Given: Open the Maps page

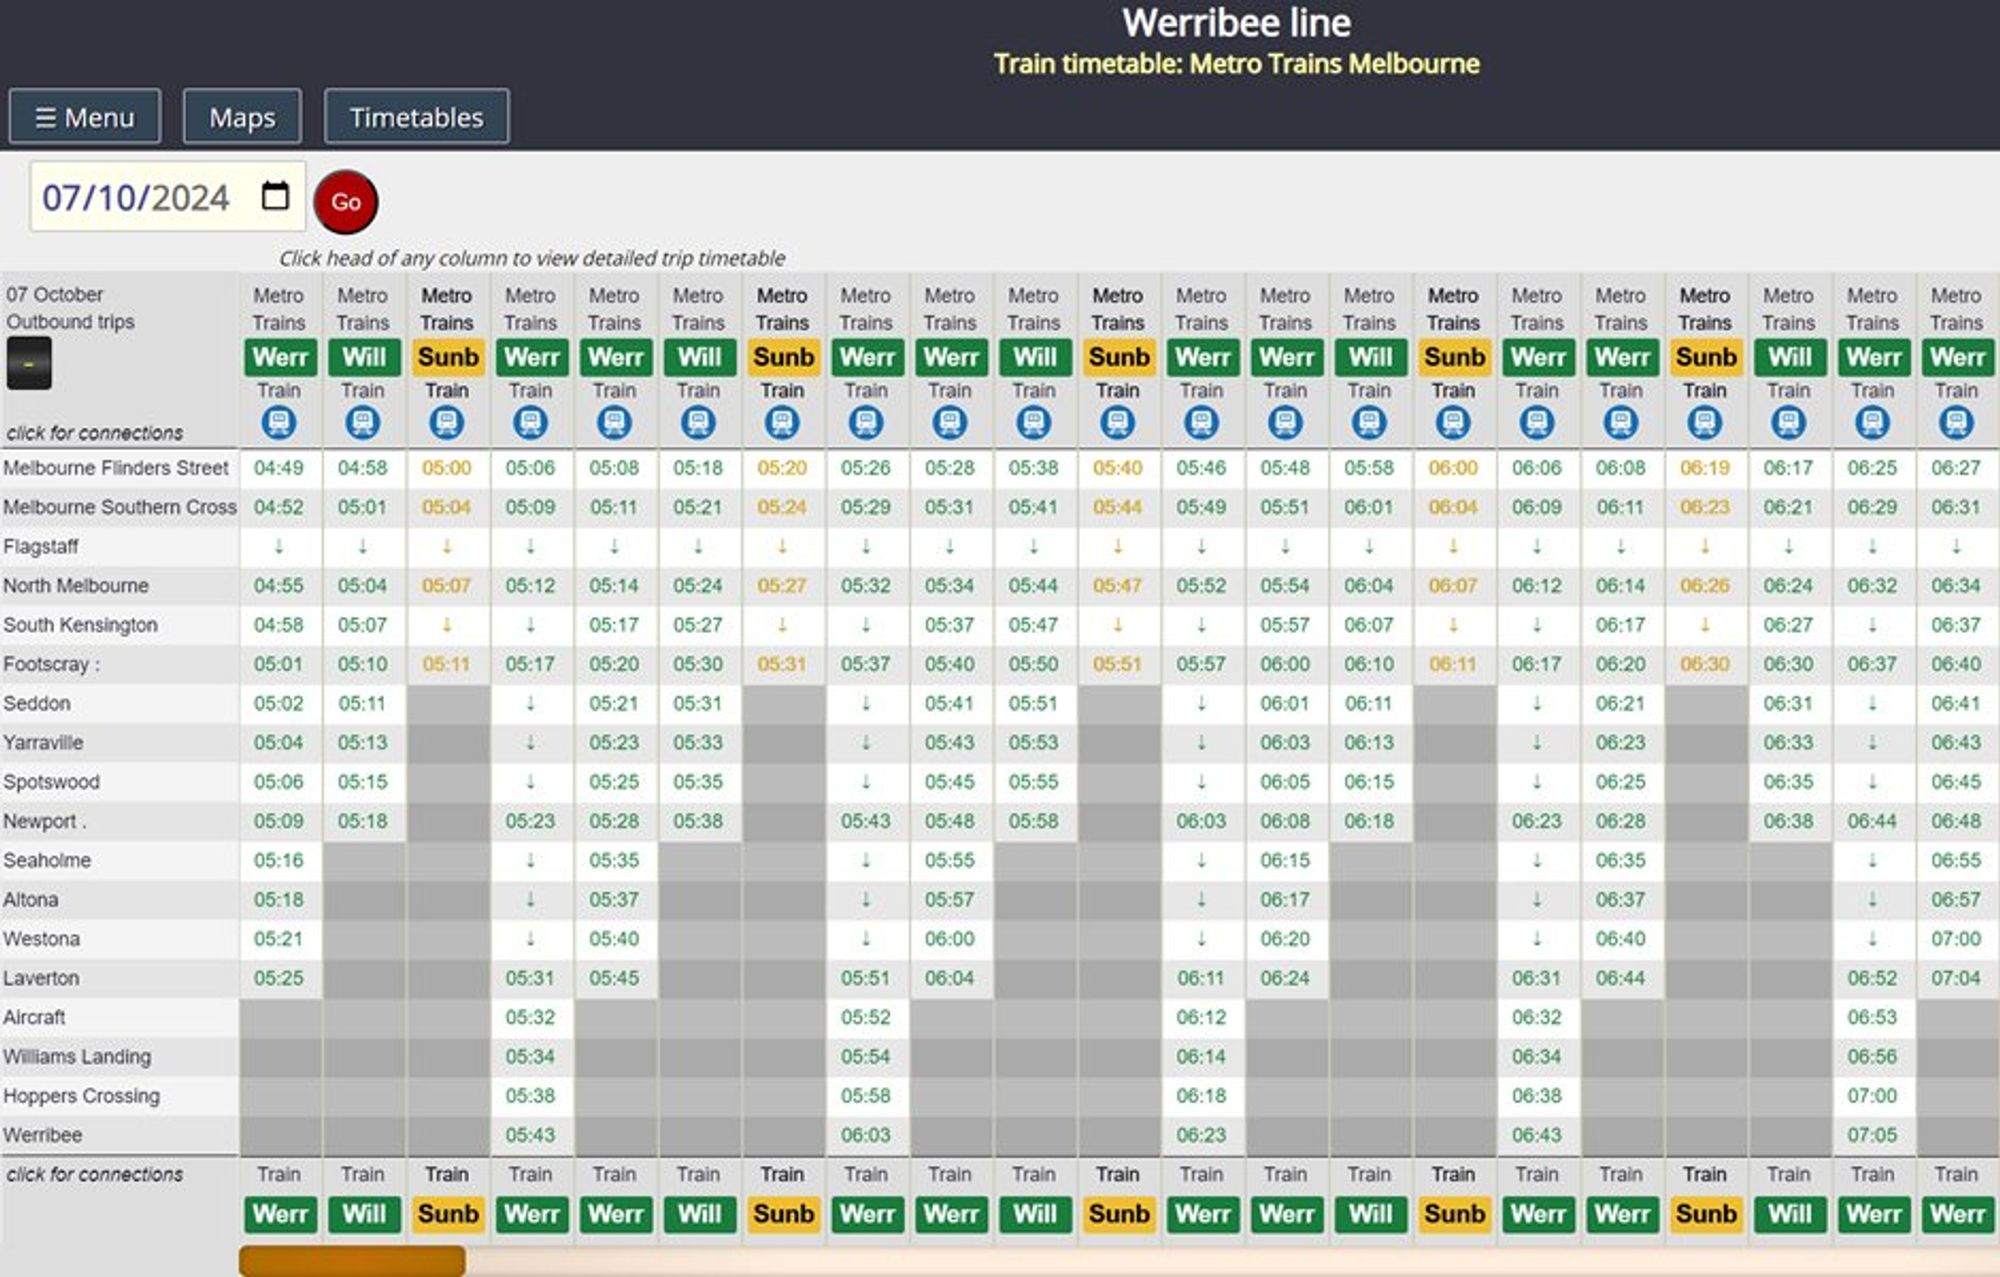Looking at the screenshot, I should coord(242,117).
